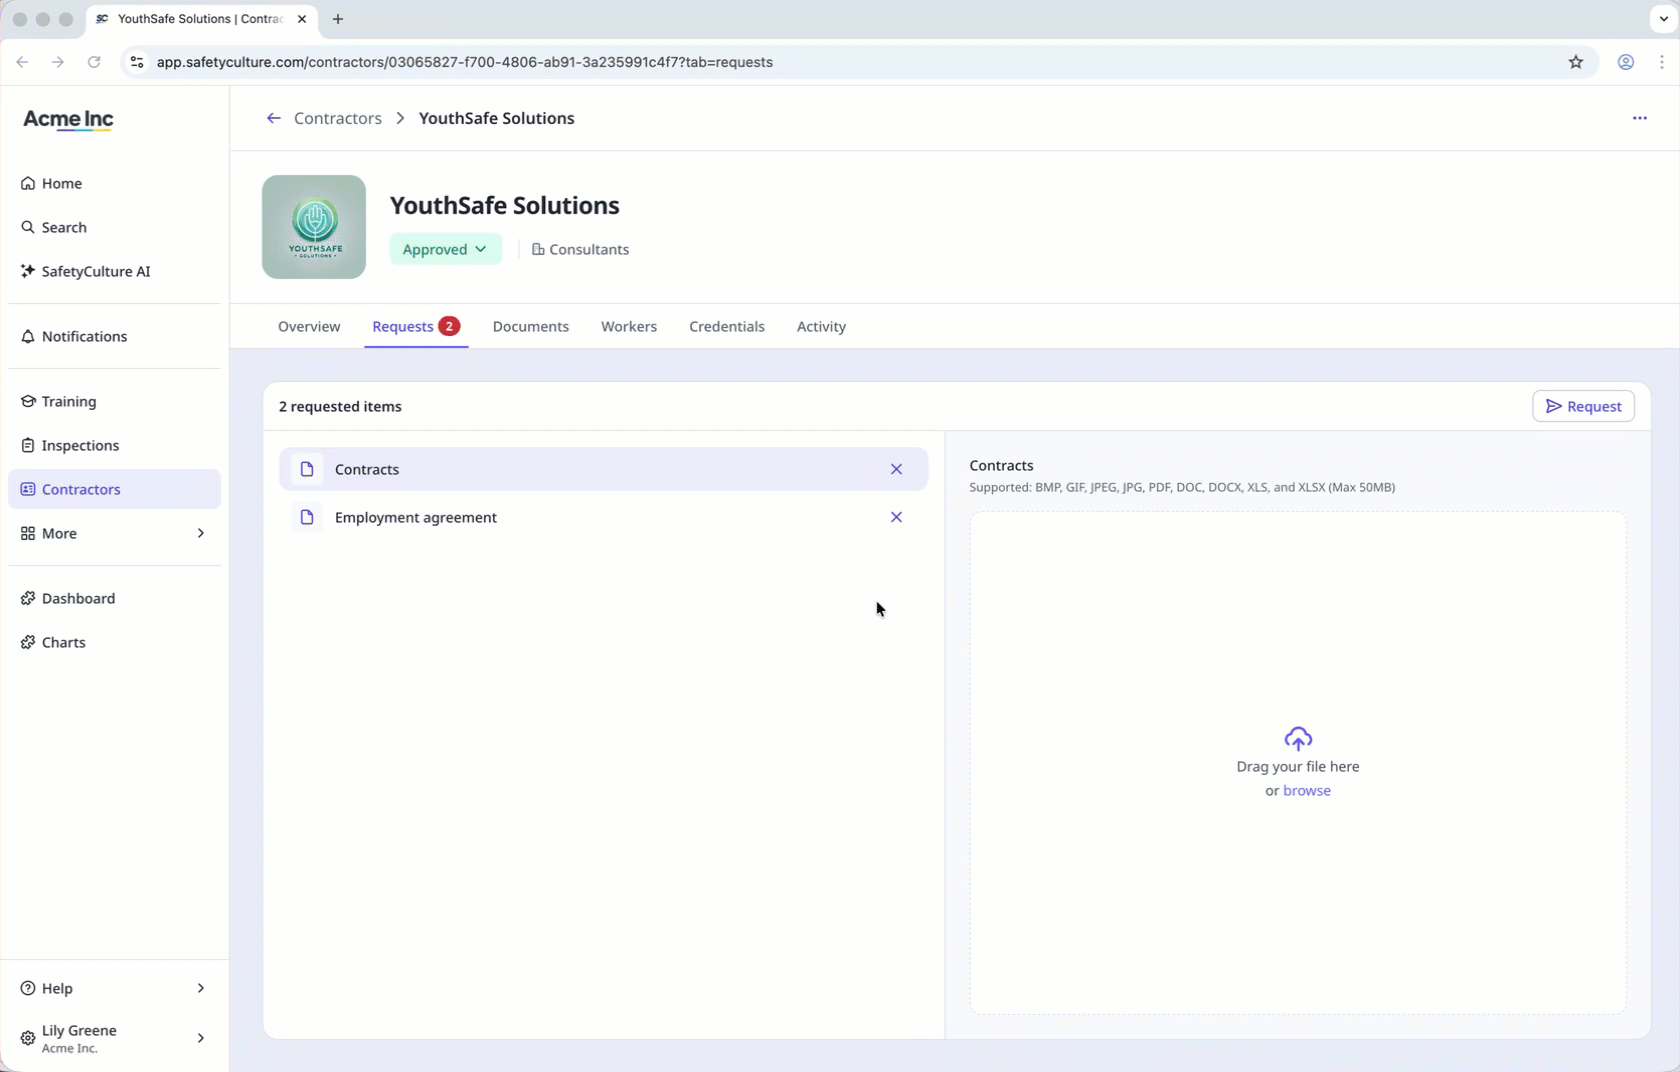The width and height of the screenshot is (1680, 1072).
Task: Open the browser tab search dropdown
Action: [1663, 19]
